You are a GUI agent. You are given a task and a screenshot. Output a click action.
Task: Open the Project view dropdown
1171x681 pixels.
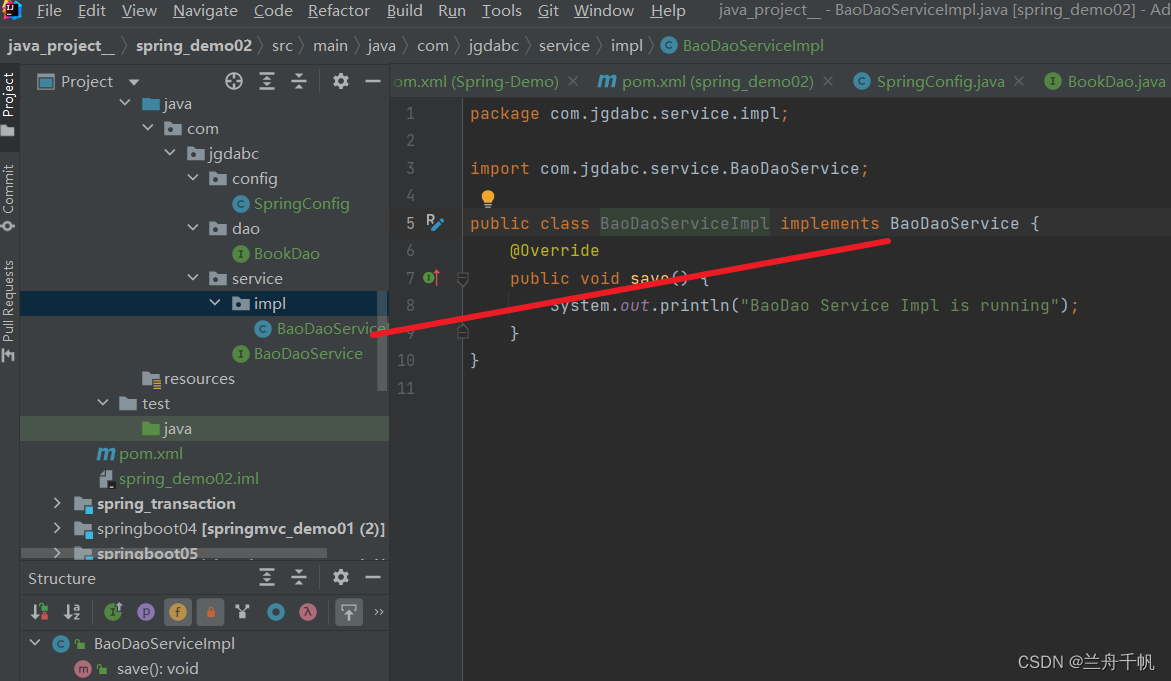(x=134, y=82)
